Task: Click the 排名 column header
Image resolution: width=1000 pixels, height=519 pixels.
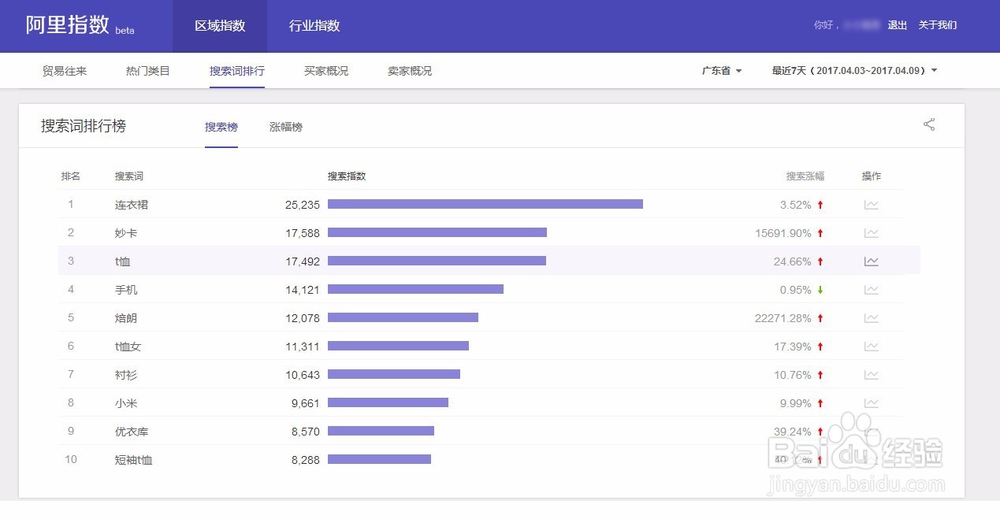Action: click(x=71, y=176)
